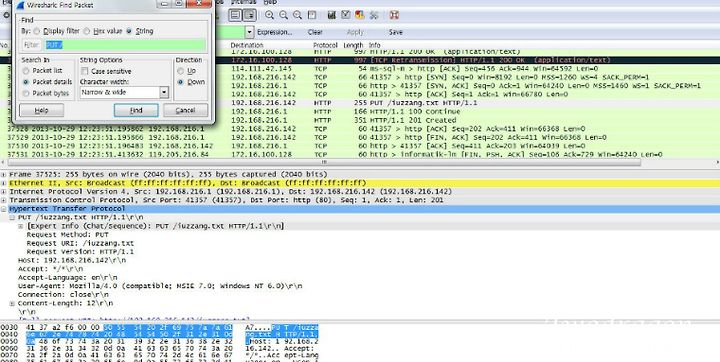This screenshot has width=720, height=362.
Task: Select Packet bytes search option
Action: [26, 93]
